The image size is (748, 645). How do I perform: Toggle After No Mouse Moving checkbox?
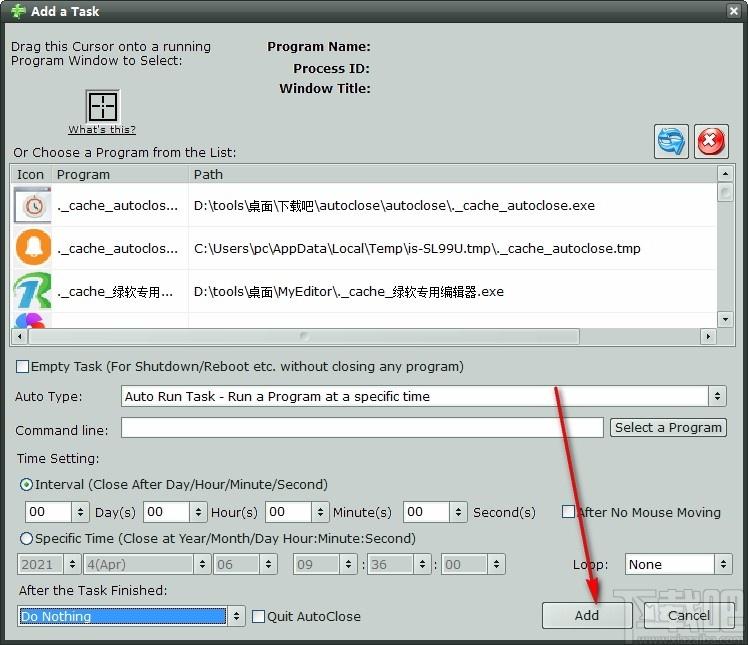(568, 512)
